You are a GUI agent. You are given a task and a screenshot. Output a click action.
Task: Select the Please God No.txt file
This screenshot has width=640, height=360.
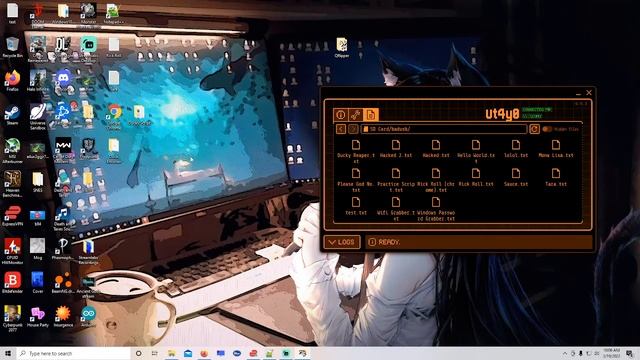coord(356,180)
